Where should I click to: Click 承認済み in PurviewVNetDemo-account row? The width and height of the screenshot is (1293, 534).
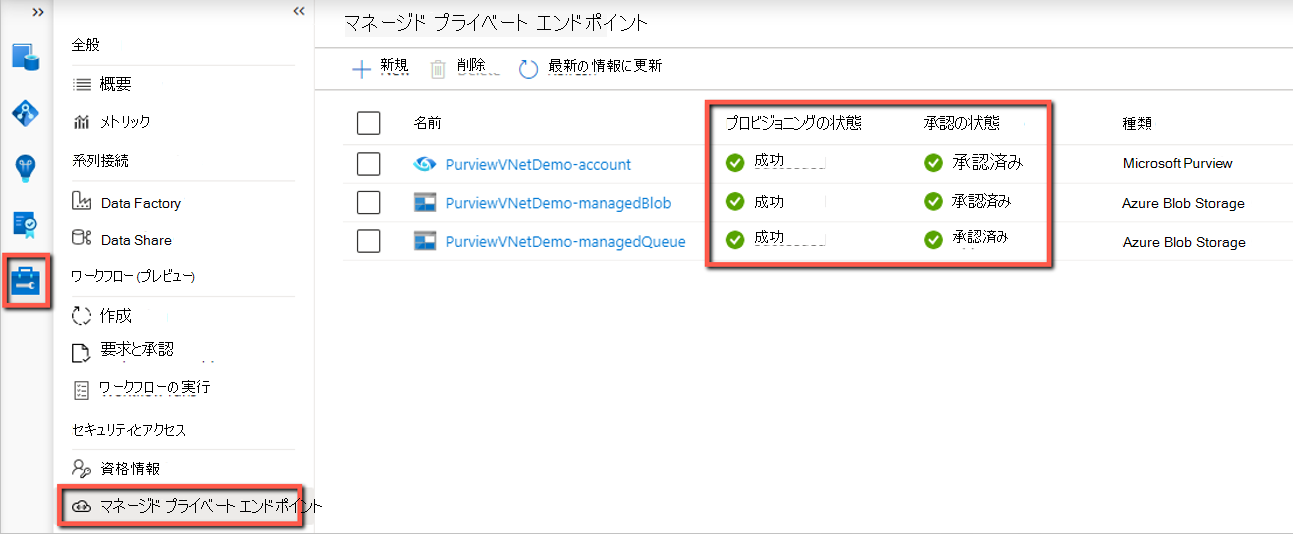point(986,162)
